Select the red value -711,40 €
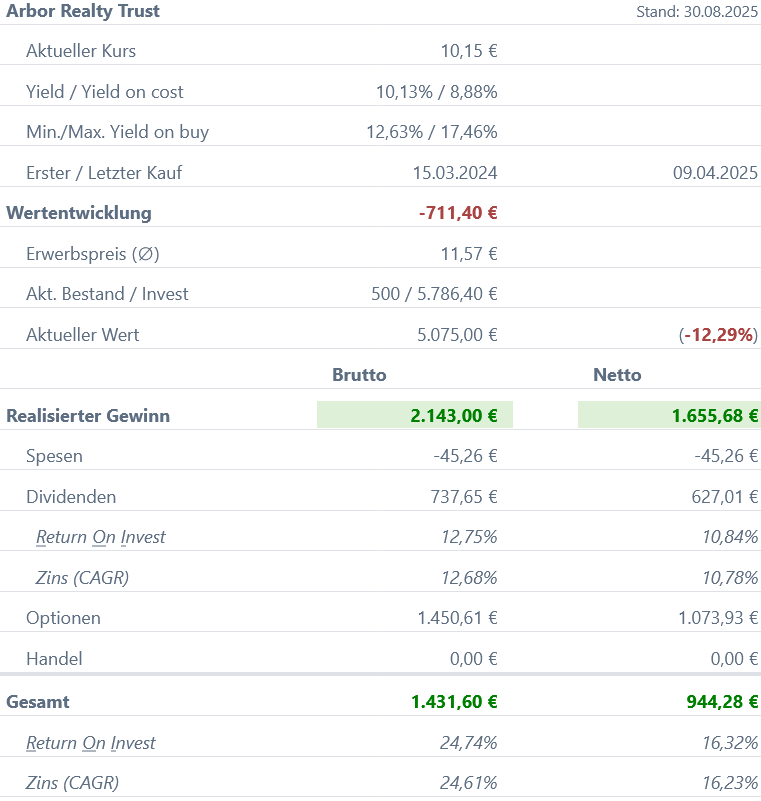This screenshot has width=761, height=801. (458, 213)
